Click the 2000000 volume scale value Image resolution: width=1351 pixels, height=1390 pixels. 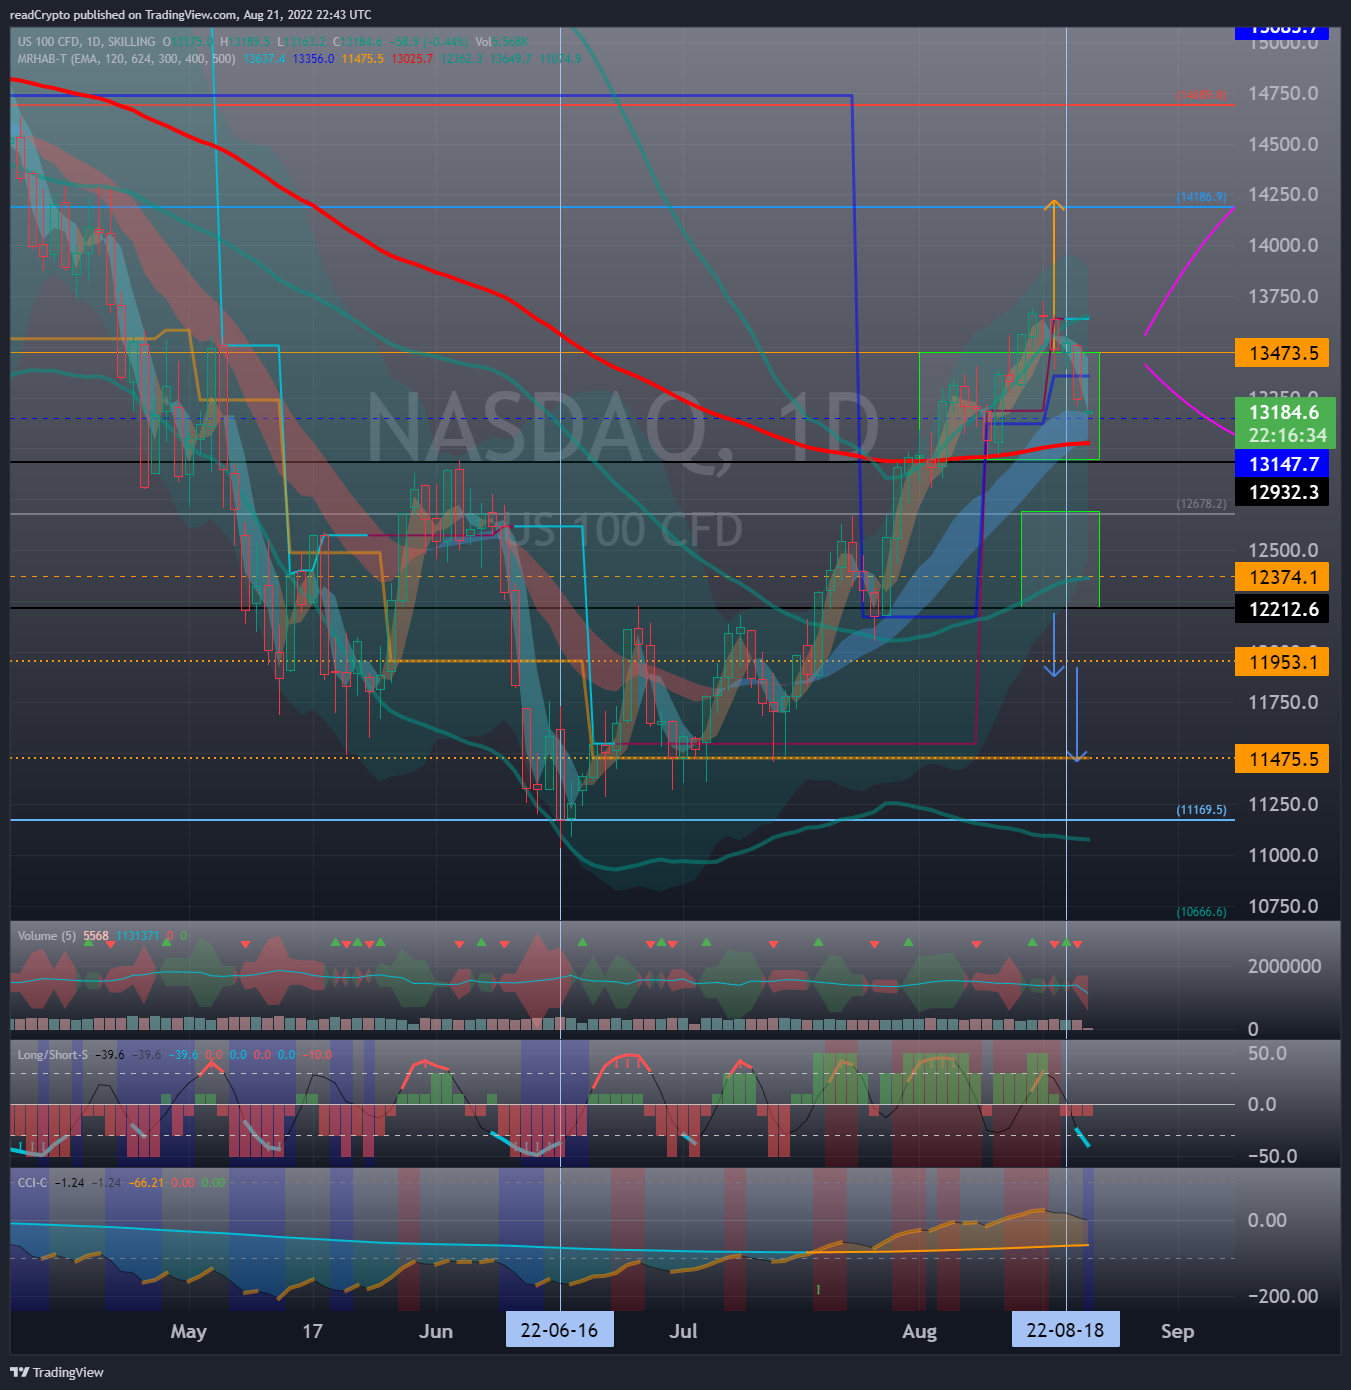click(x=1284, y=966)
